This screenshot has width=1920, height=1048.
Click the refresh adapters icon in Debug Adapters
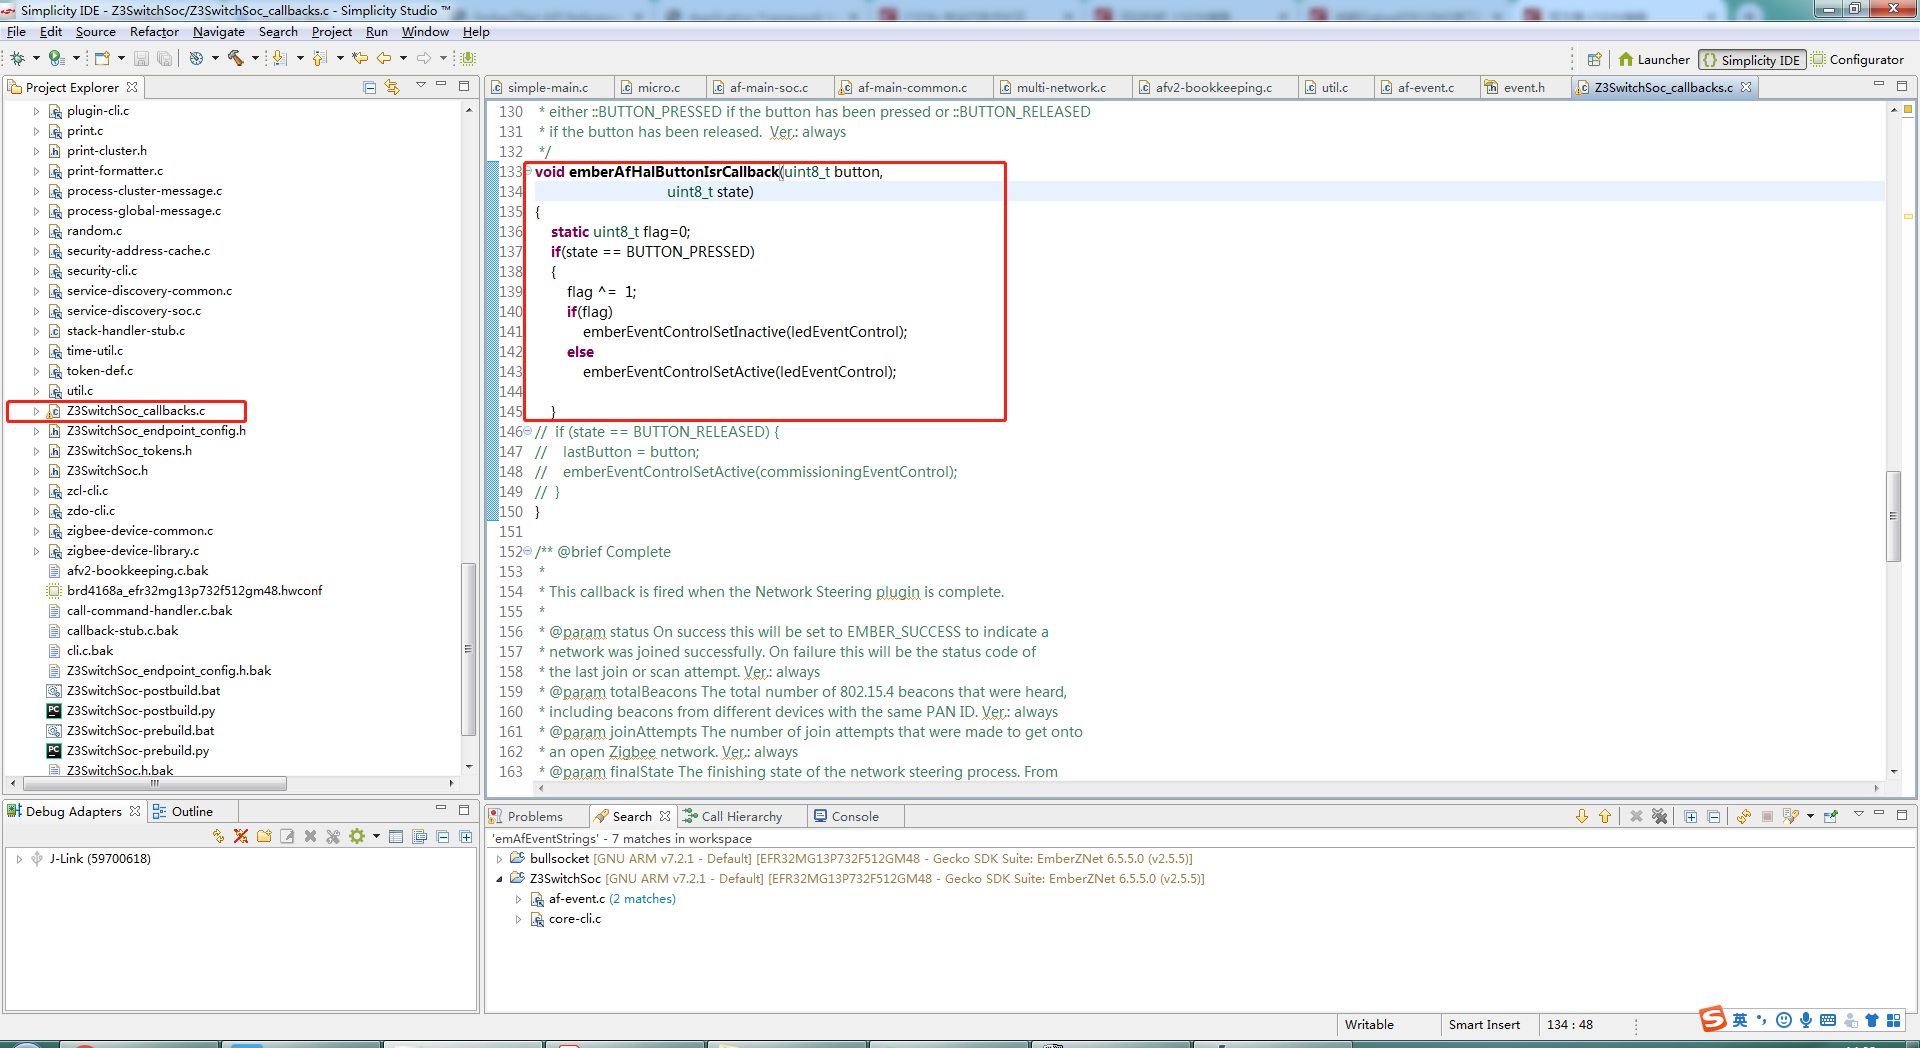218,836
